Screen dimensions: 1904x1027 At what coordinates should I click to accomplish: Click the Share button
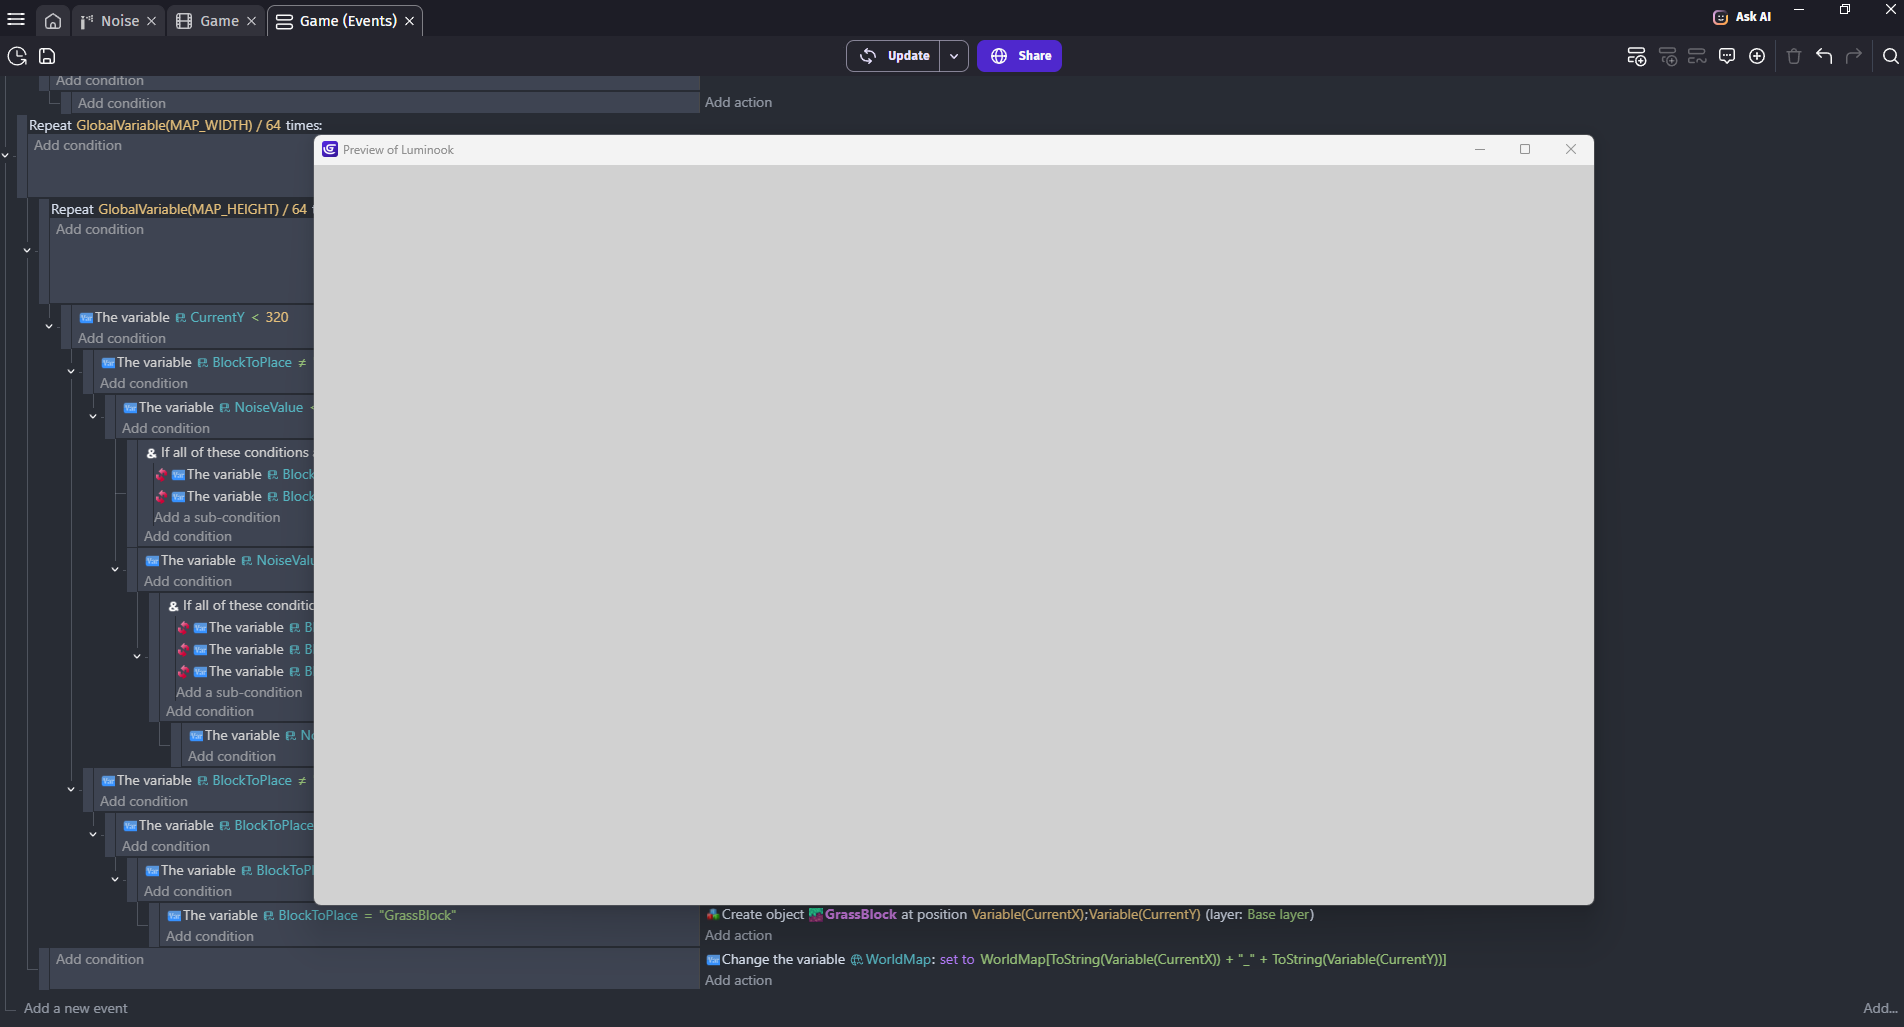(x=1019, y=56)
